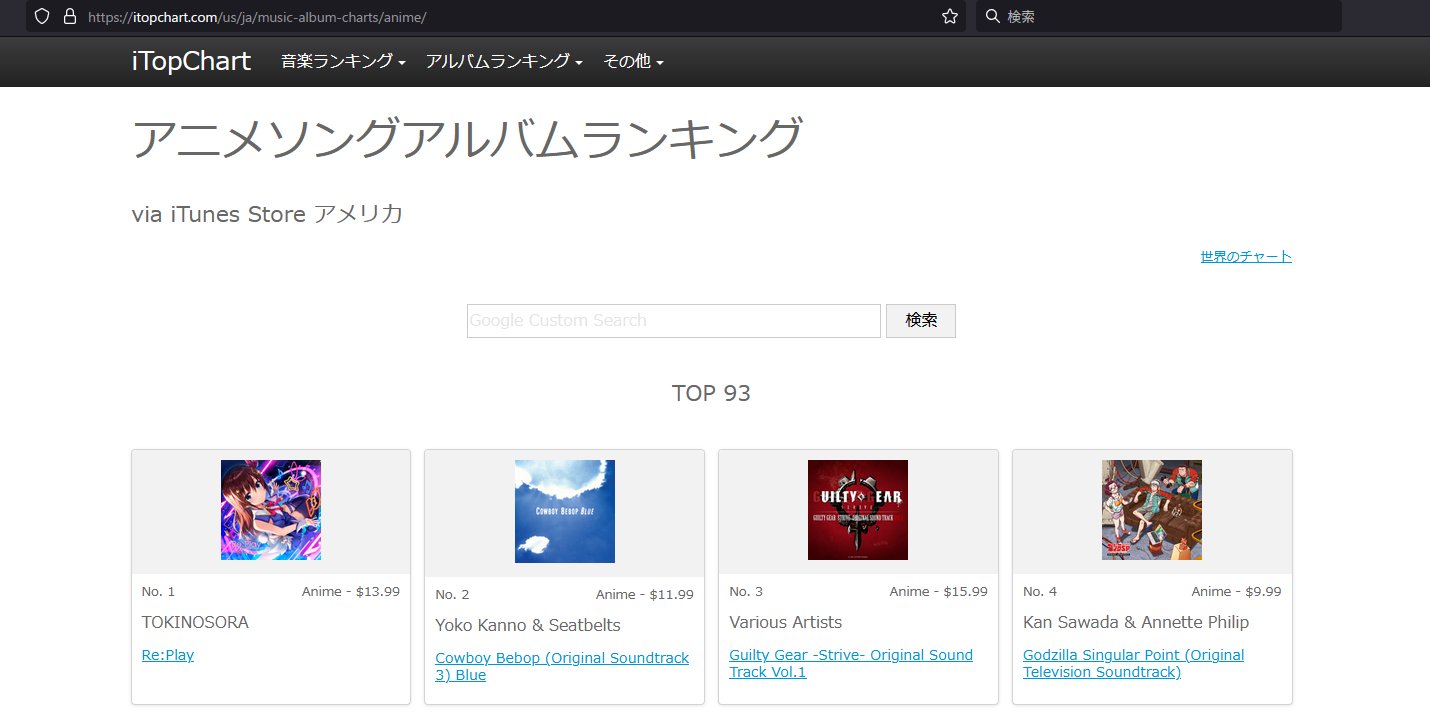Go to the iTopChart home logo
The image size is (1430, 727).
pyautogui.click(x=191, y=61)
